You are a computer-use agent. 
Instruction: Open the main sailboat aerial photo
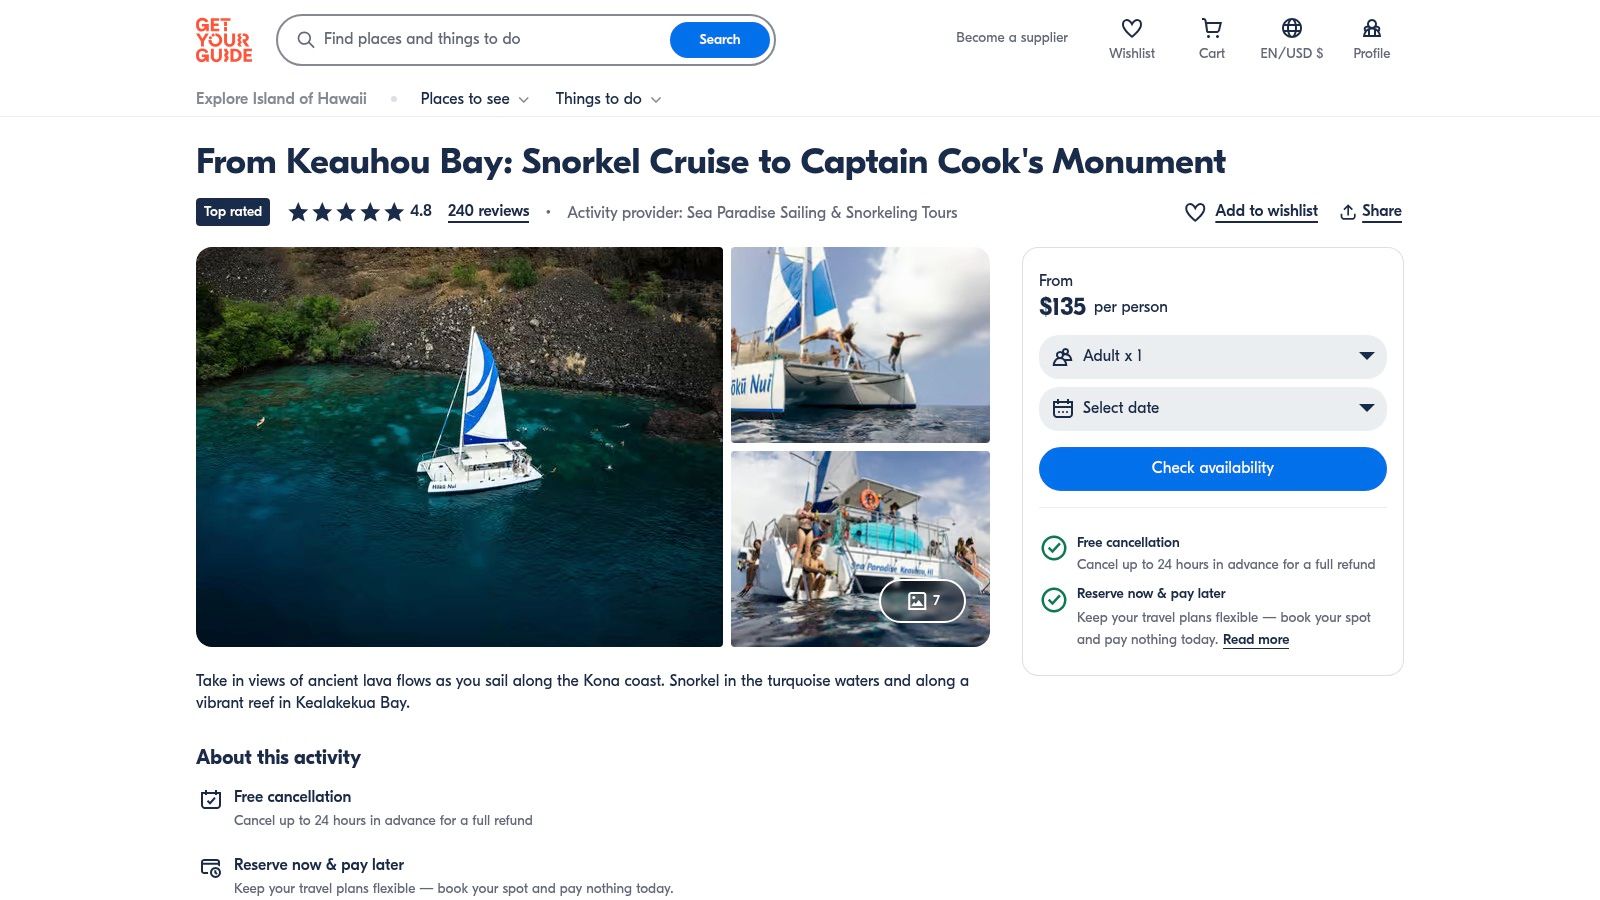[x=459, y=447]
